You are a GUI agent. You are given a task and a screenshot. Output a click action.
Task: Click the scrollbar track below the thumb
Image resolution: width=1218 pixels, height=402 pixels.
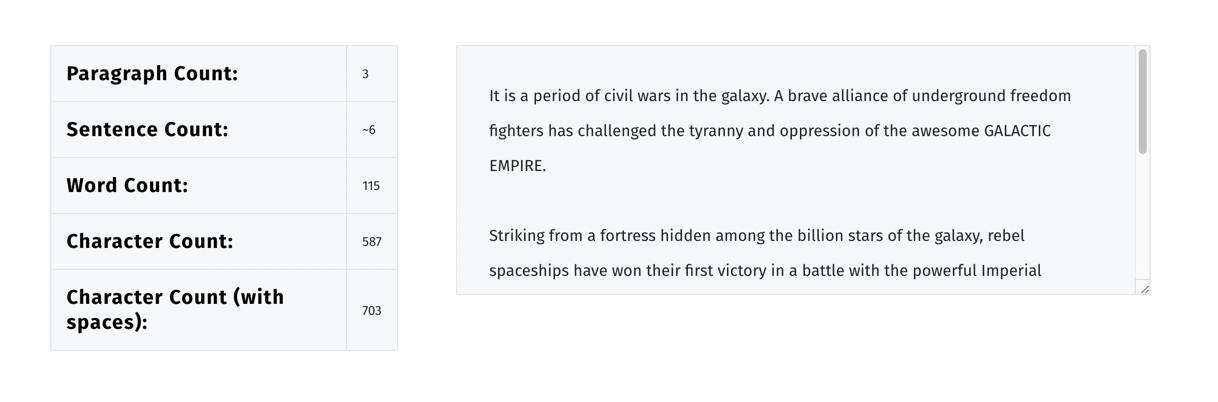click(1143, 217)
